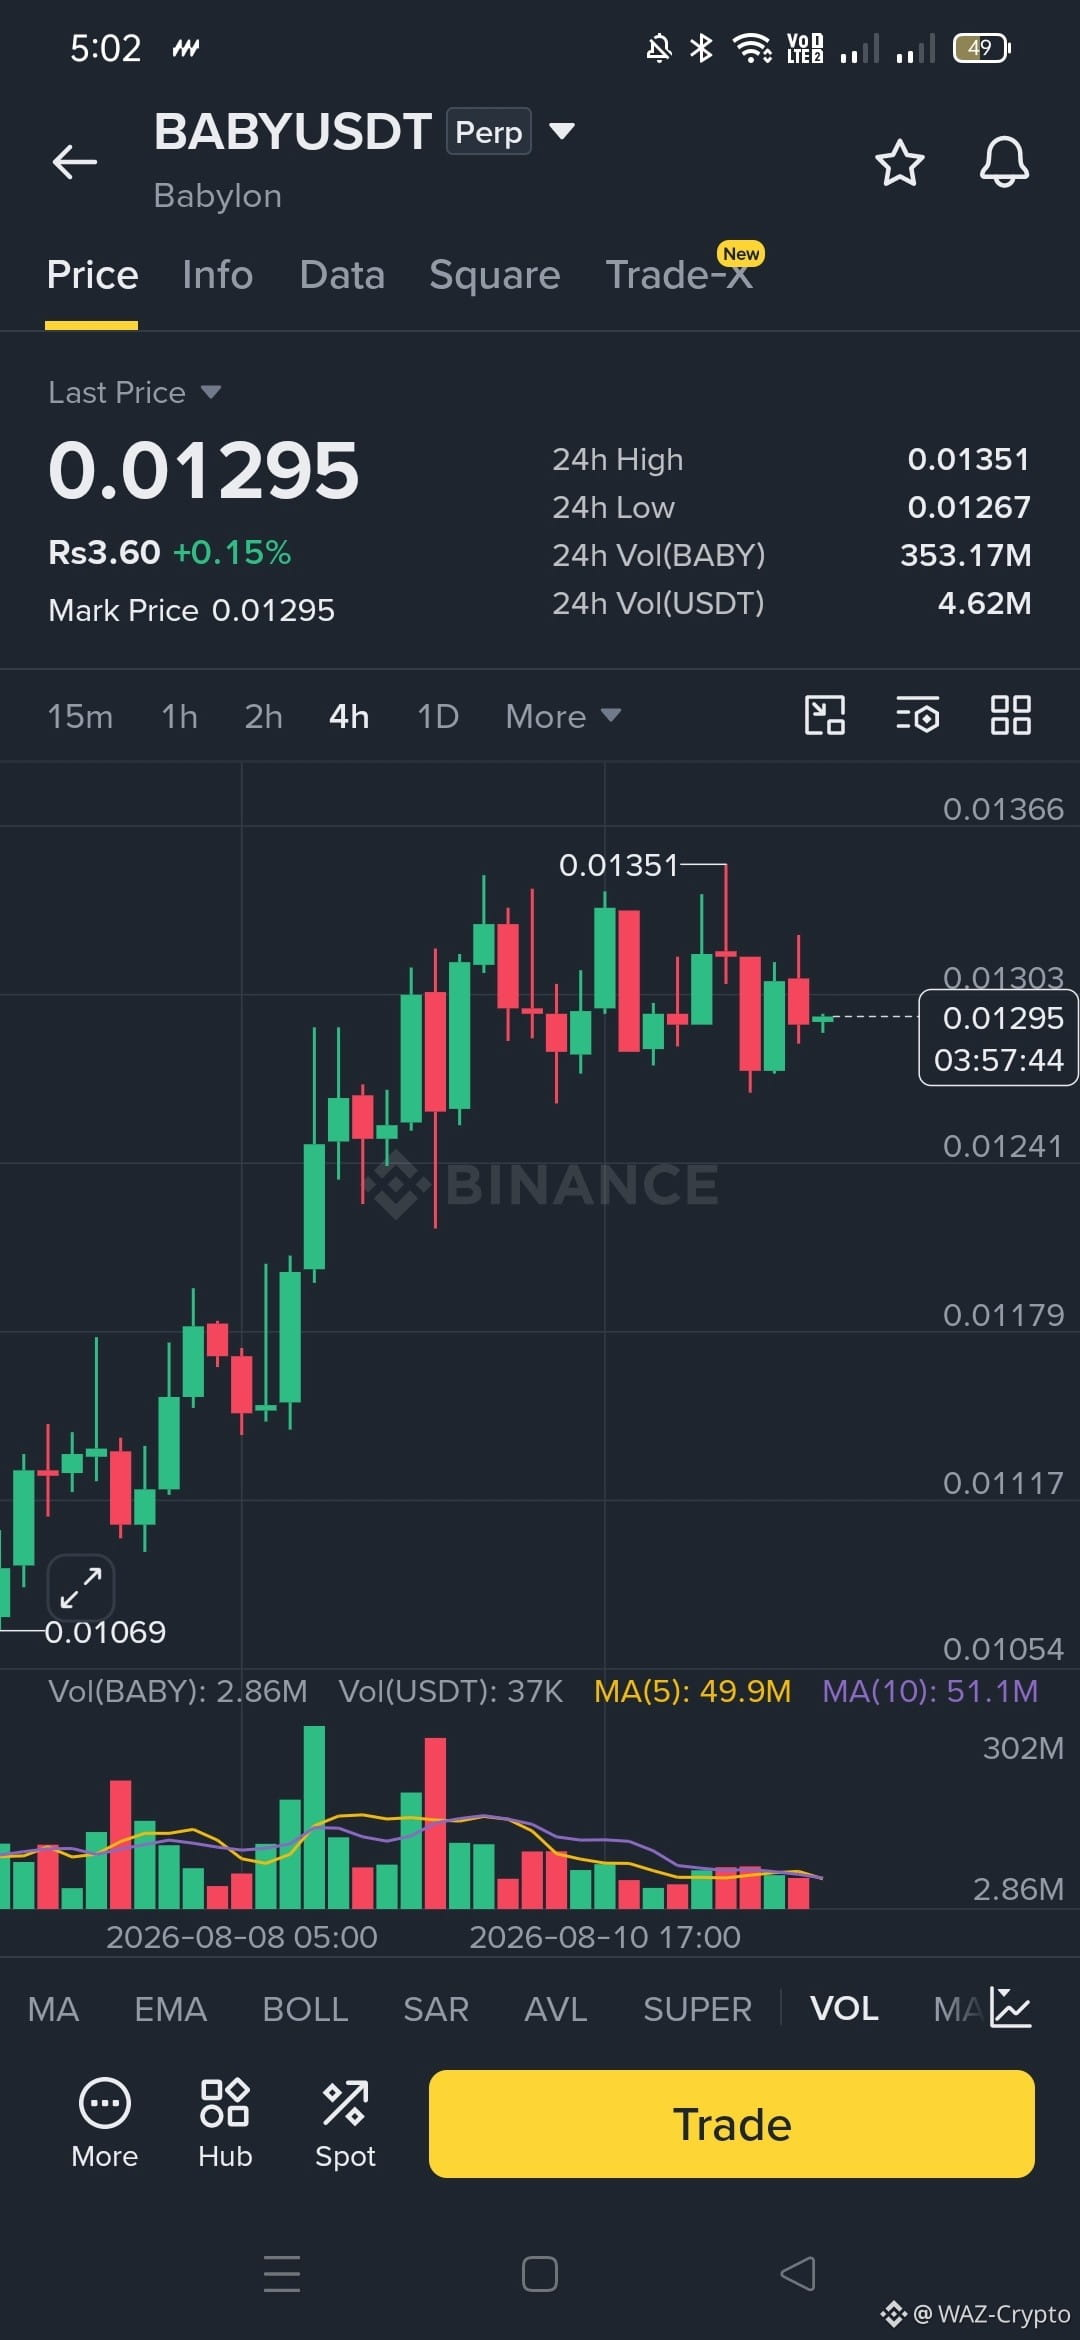Tap the Vol(BABY): 2.86M label
1080x2340 pixels.
pos(178,1691)
